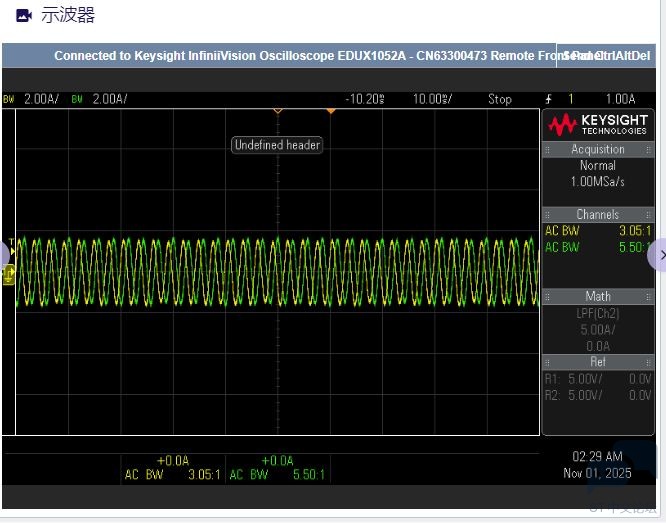666x523 pixels.
Task: Click the right-side next arrow button
Action: pos(659,256)
